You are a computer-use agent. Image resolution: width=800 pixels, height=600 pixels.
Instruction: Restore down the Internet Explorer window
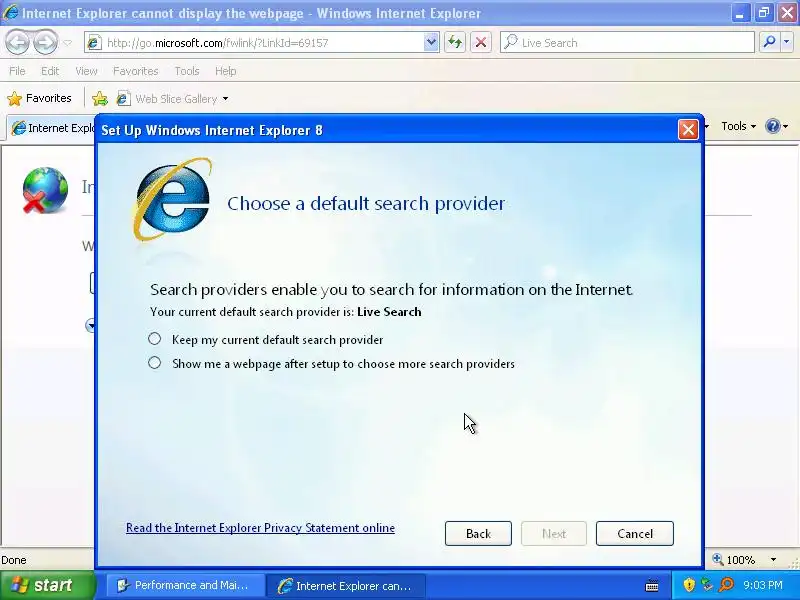pyautogui.click(x=764, y=13)
